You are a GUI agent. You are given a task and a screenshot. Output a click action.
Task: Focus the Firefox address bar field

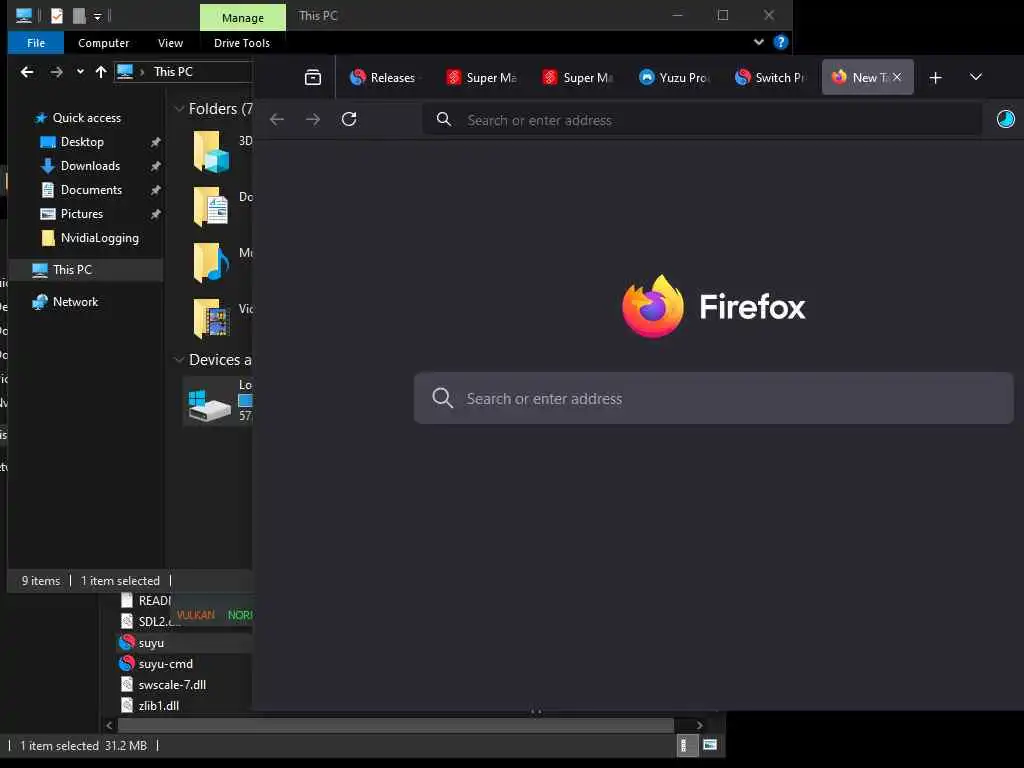(702, 120)
